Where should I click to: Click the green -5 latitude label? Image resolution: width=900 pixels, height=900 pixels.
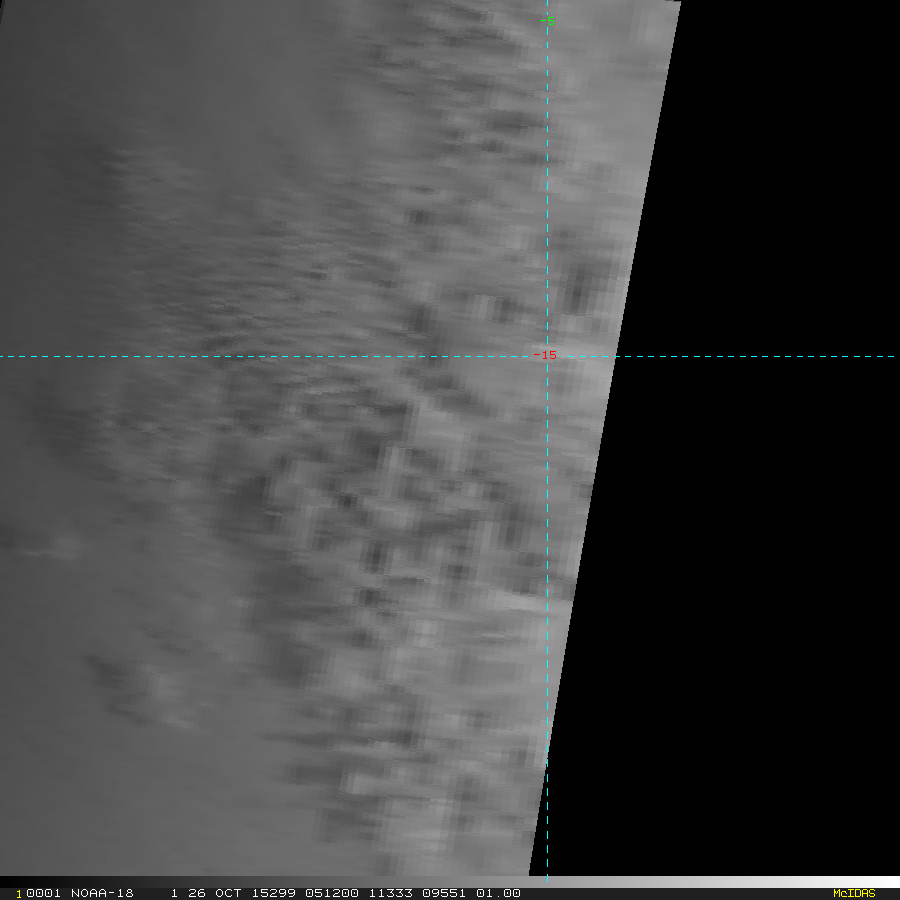[546, 21]
